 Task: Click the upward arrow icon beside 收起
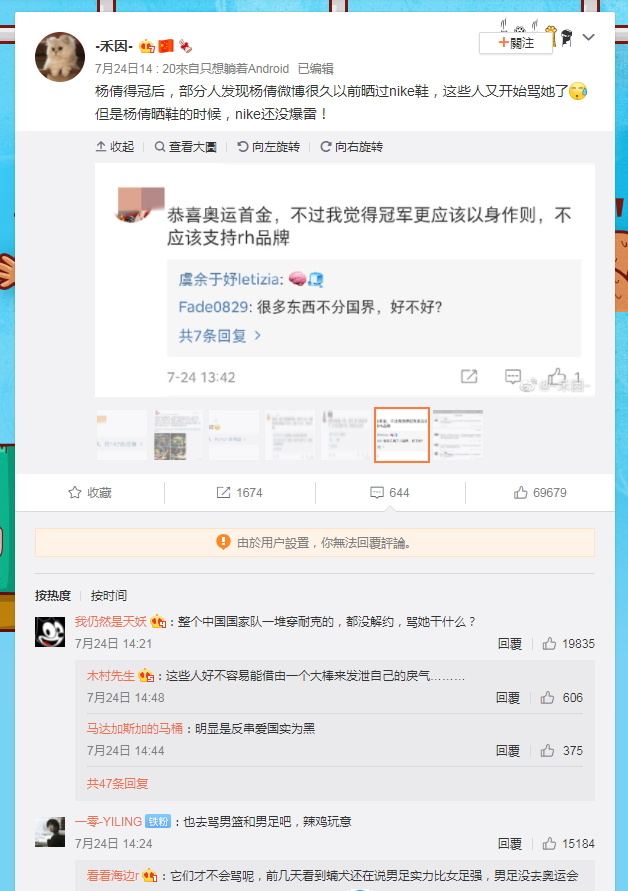101,147
